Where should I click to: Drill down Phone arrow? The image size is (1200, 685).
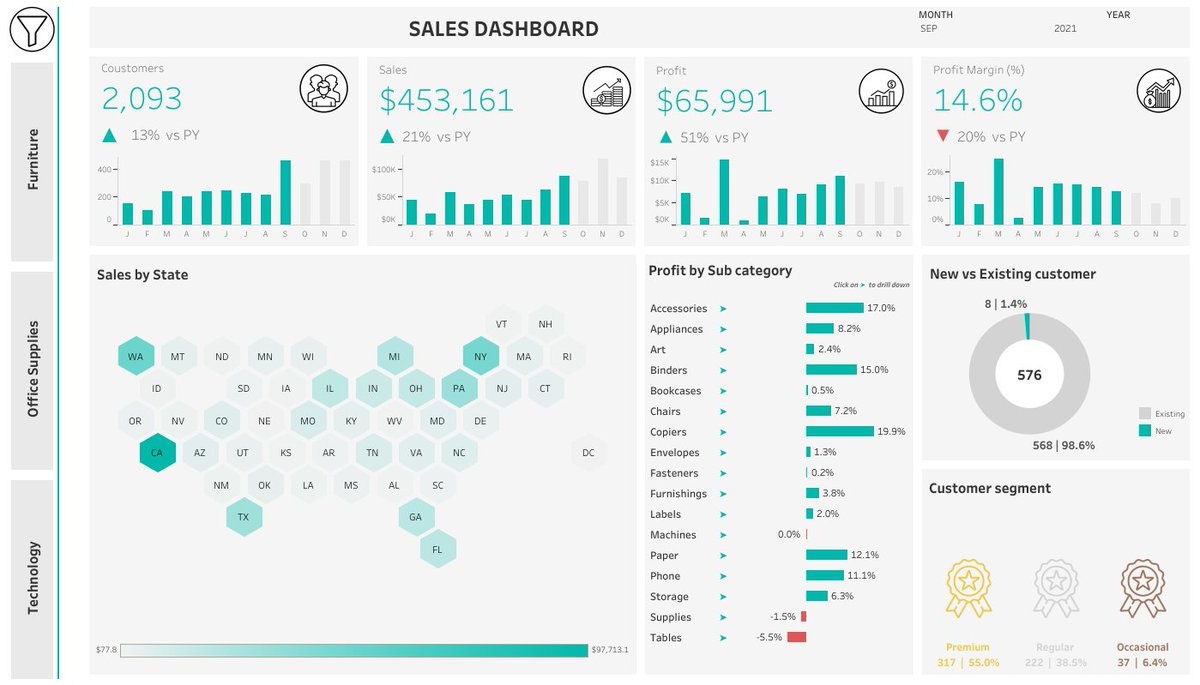click(723, 576)
